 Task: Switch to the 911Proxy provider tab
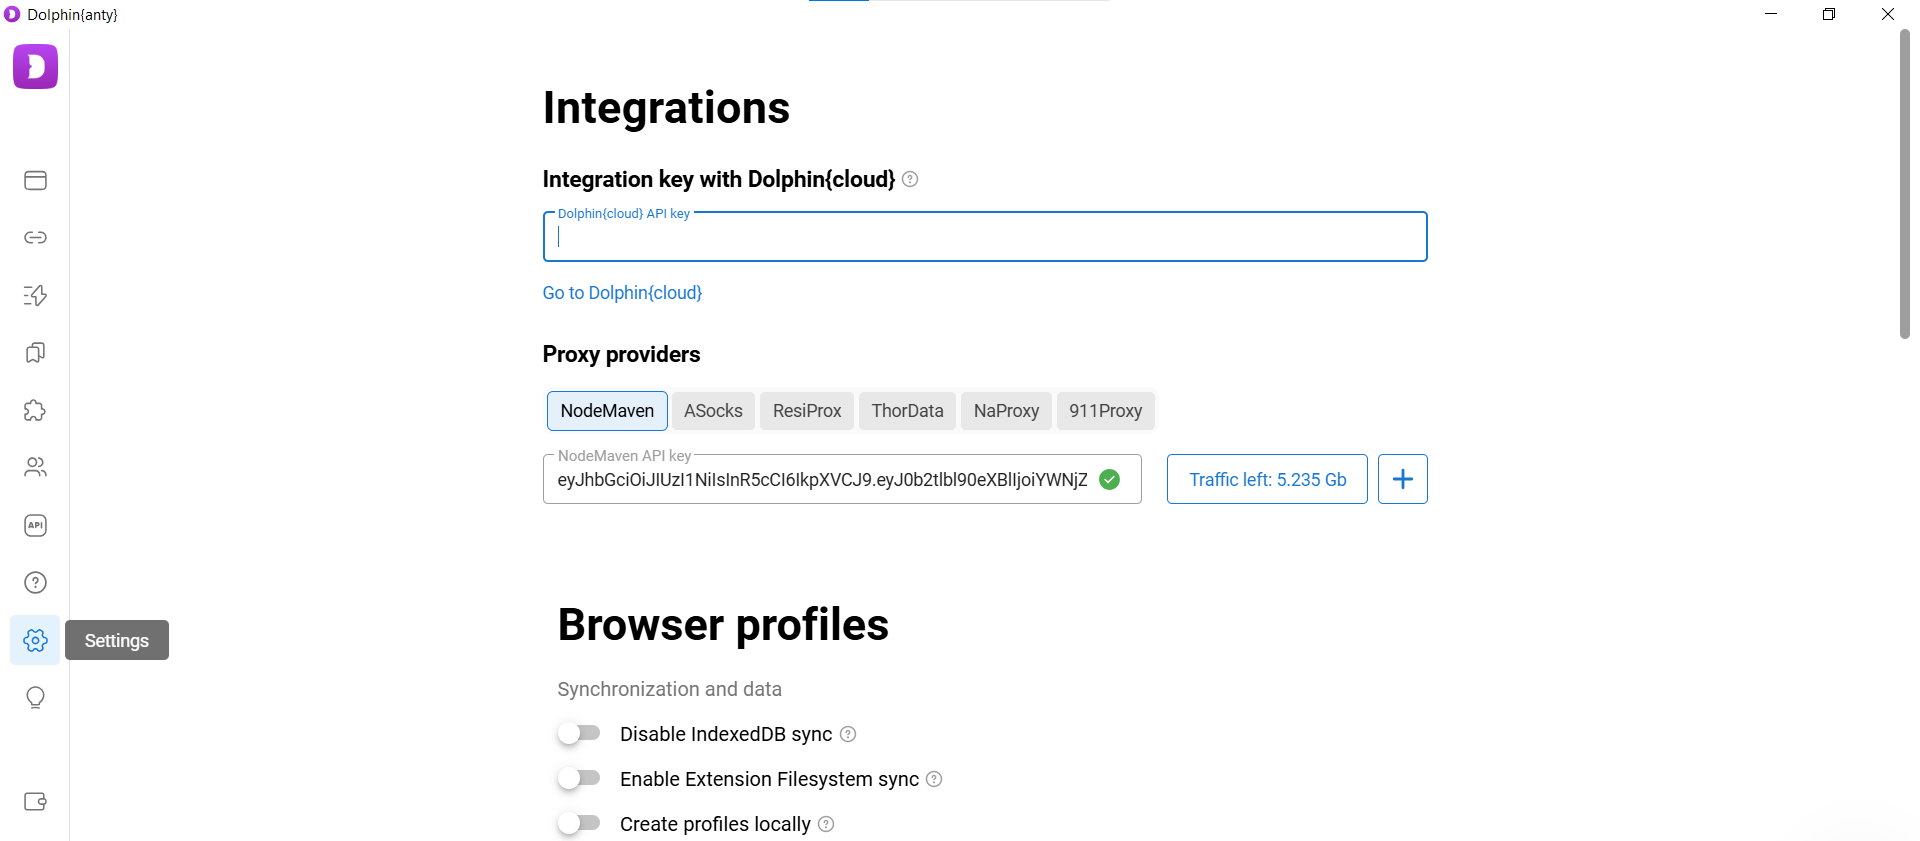tap(1105, 411)
